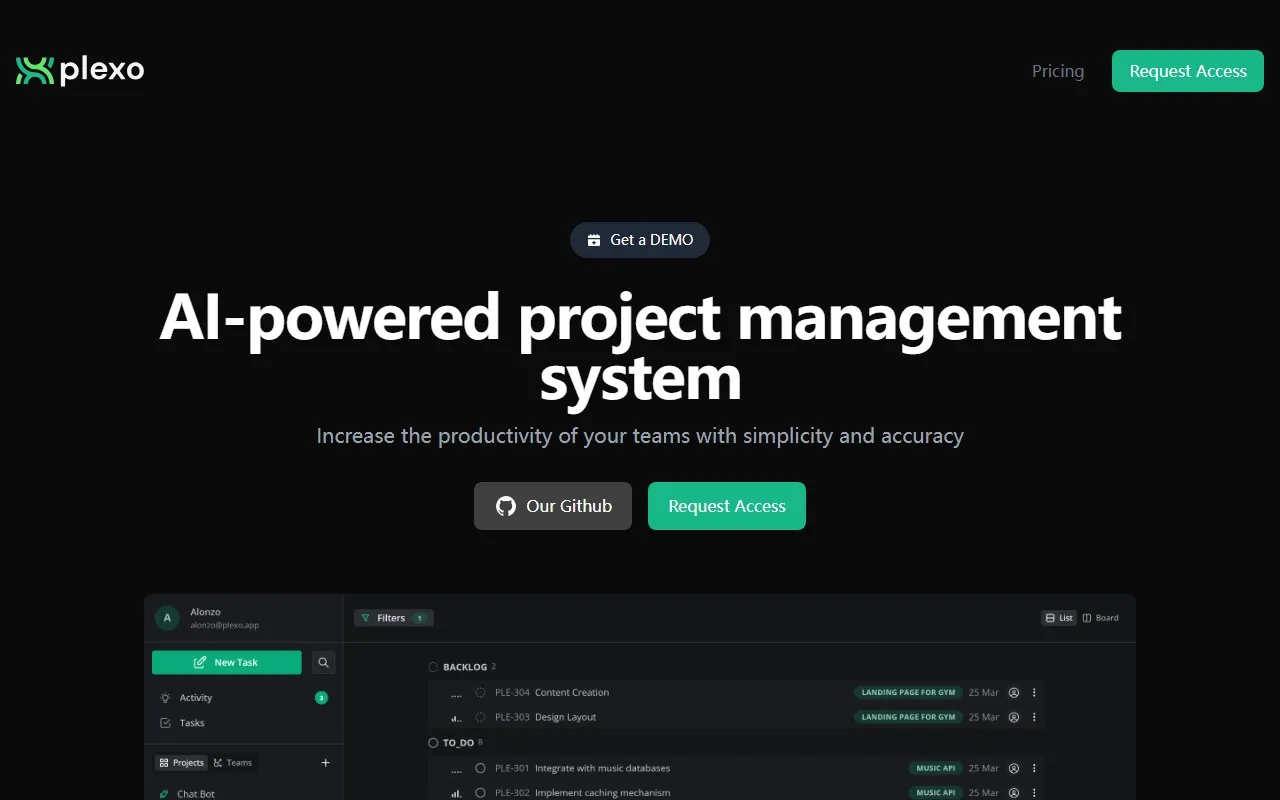
Task: Toggle status circle of PLE-304 Content Creation
Action: coord(480,692)
